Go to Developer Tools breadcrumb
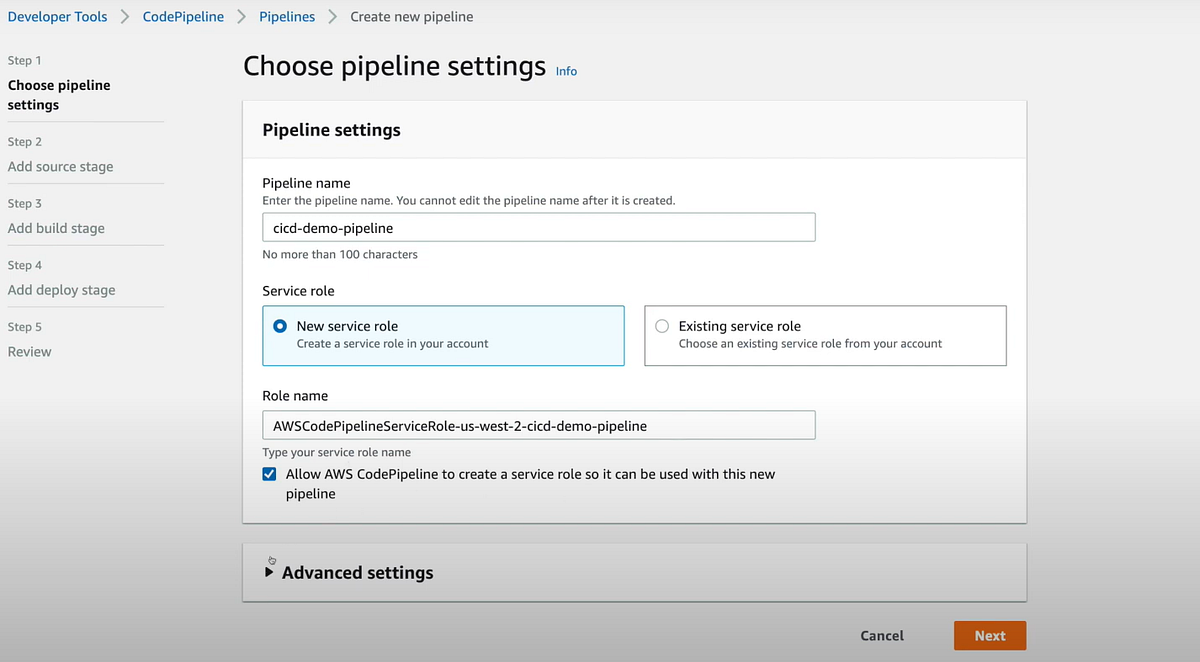 coord(57,17)
